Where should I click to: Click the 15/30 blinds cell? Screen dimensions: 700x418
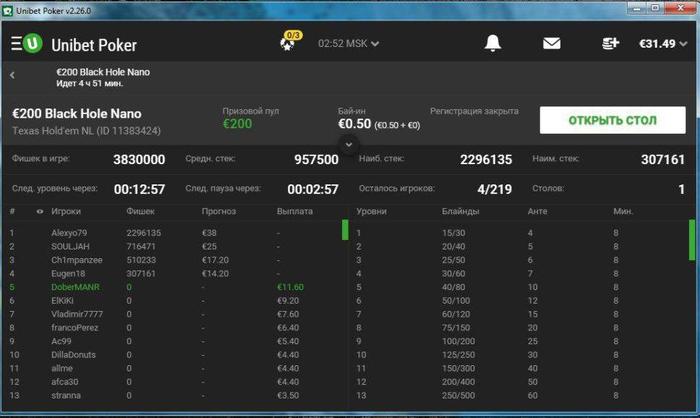point(454,233)
